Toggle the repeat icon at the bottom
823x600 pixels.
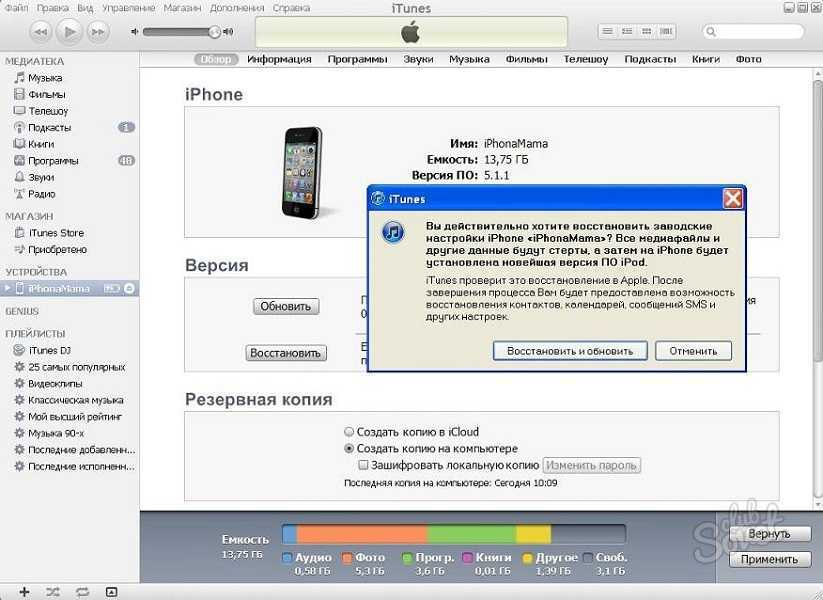(82, 592)
